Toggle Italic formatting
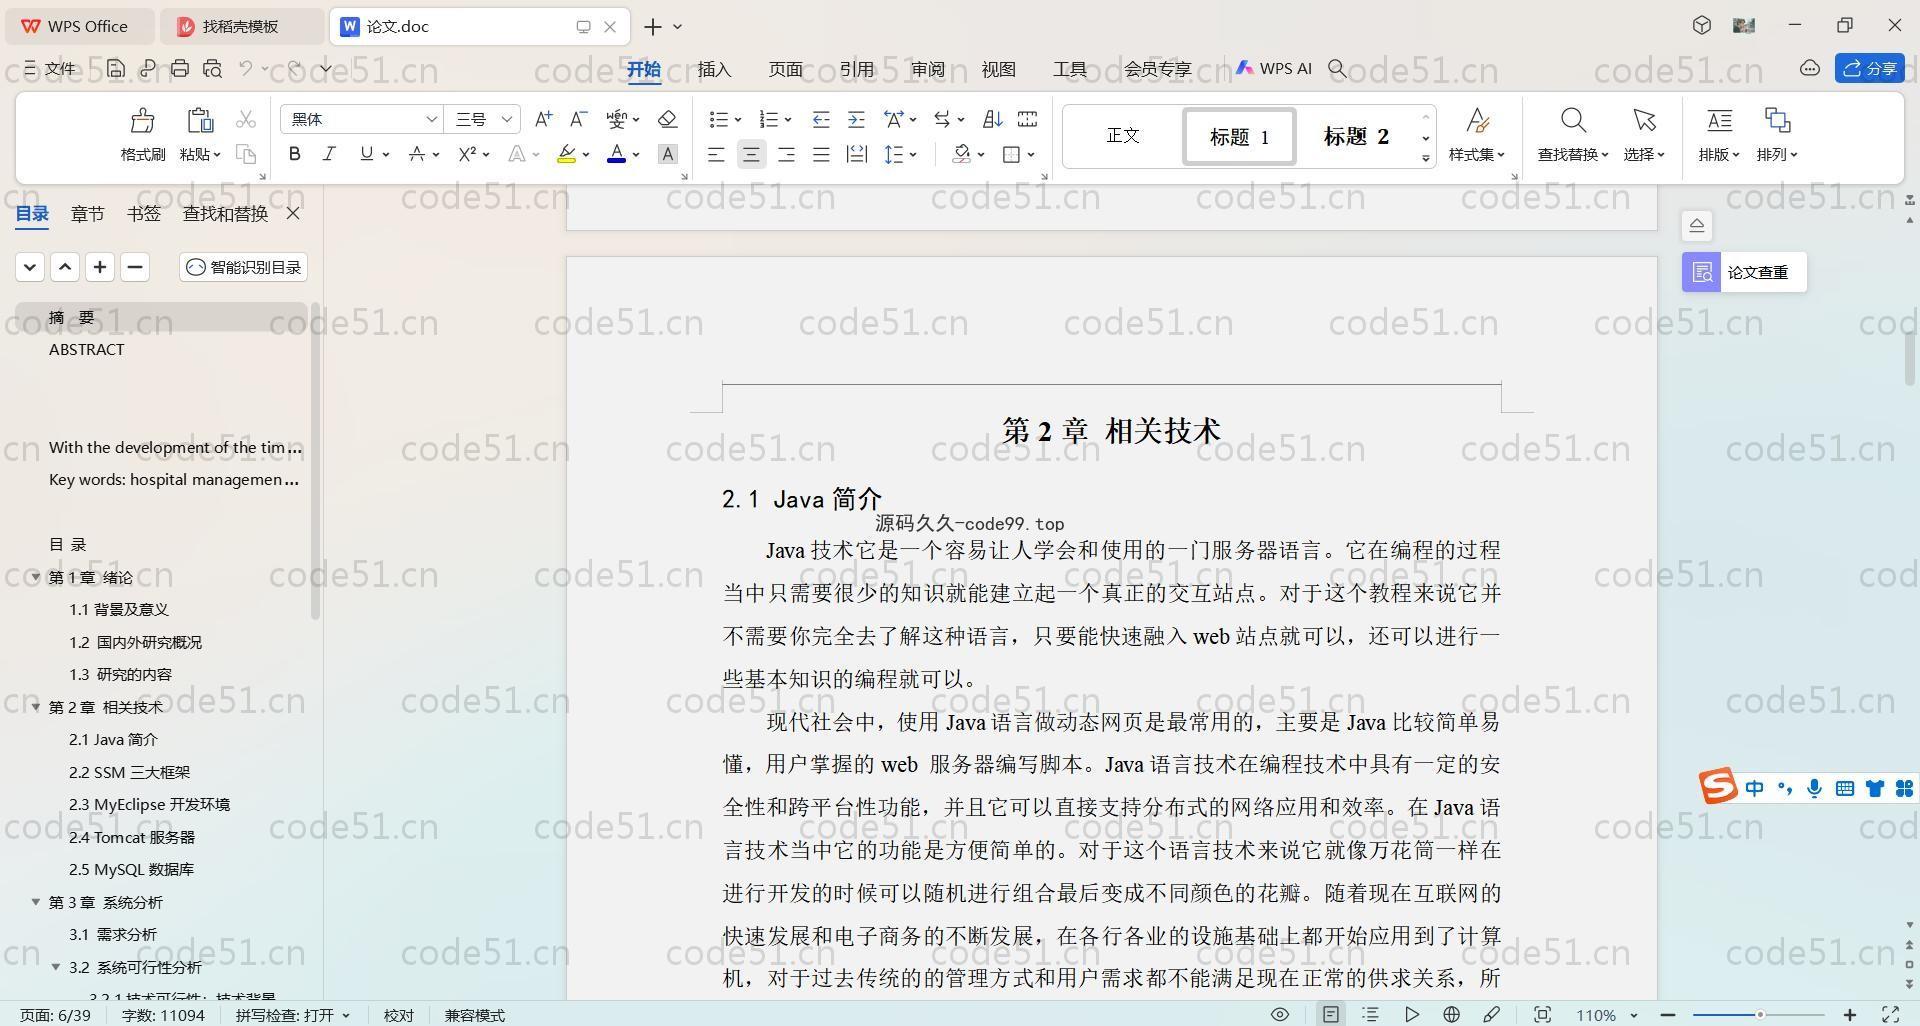Image resolution: width=1920 pixels, height=1026 pixels. click(x=328, y=154)
